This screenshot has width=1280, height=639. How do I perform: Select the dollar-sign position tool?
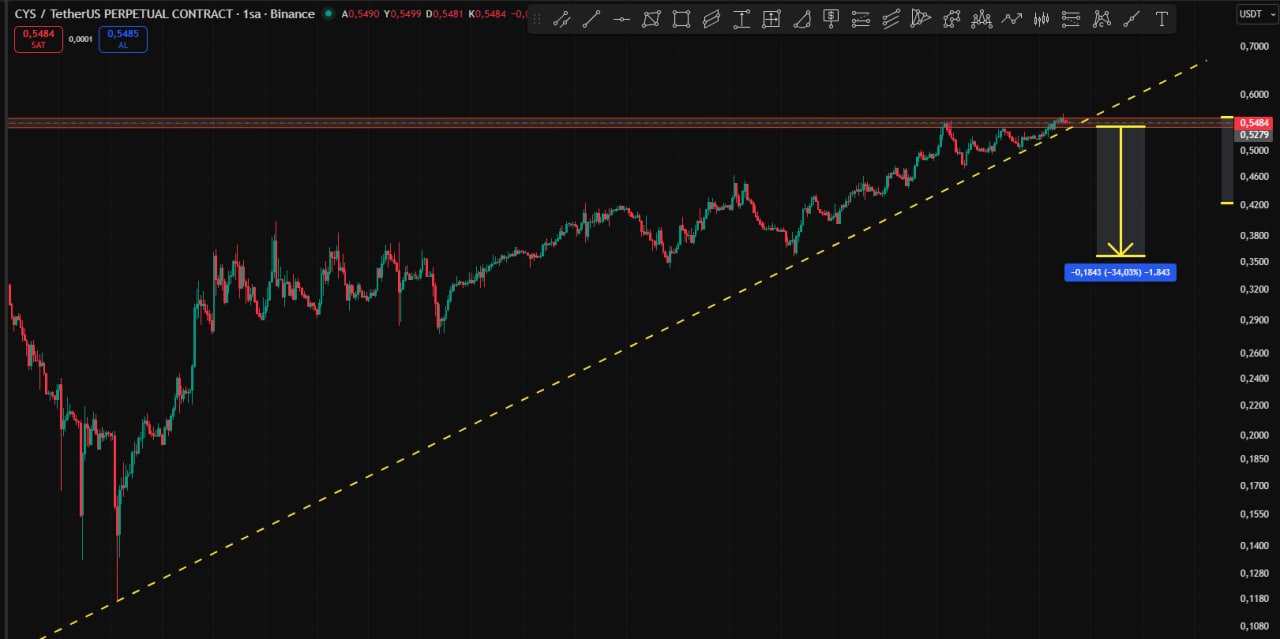831,19
